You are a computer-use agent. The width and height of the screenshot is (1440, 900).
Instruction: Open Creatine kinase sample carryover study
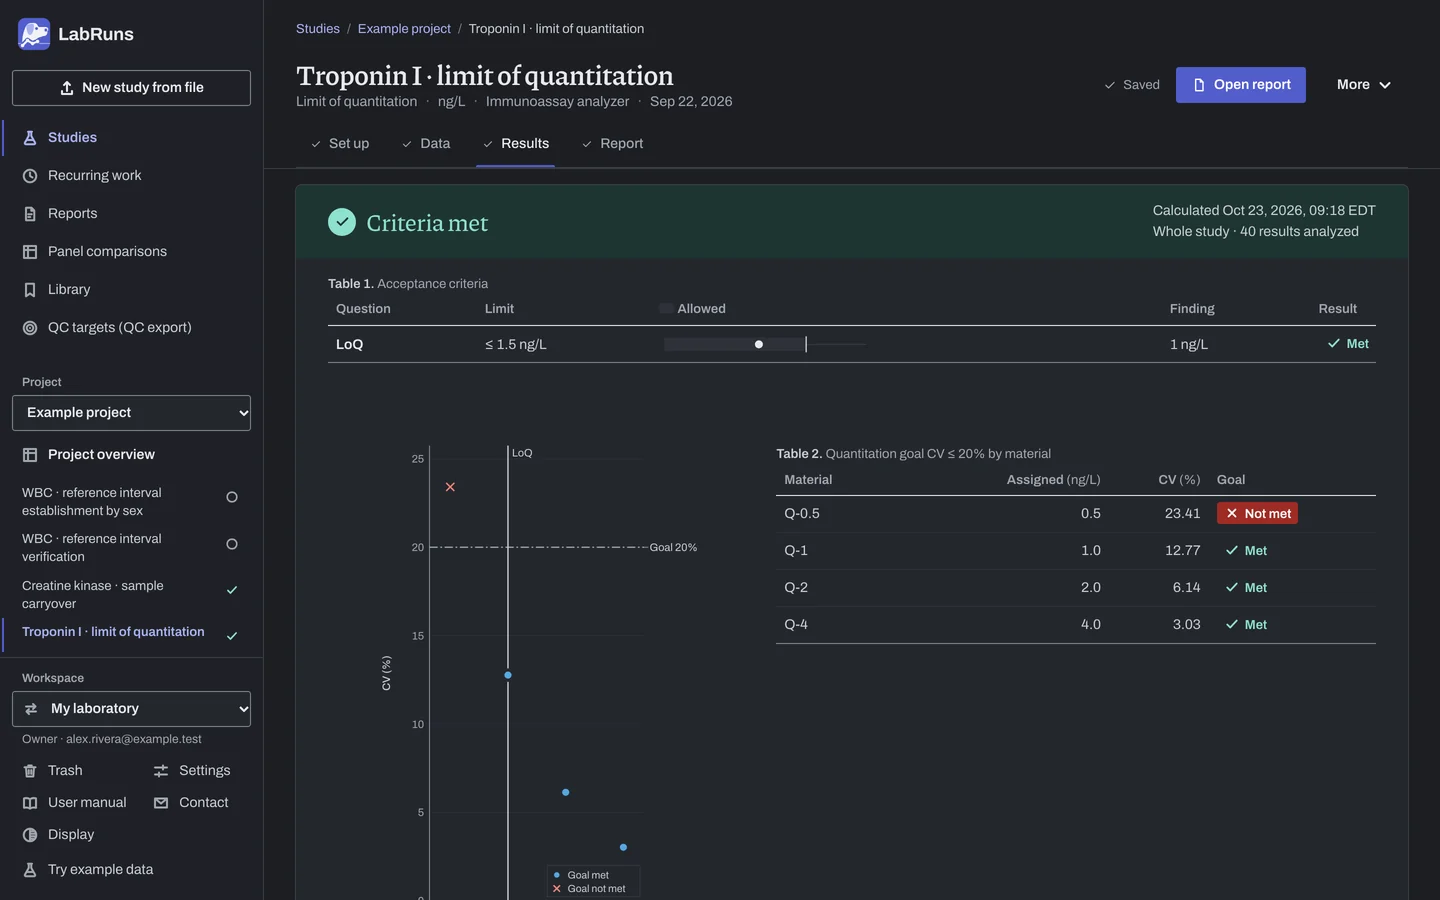(x=130, y=595)
